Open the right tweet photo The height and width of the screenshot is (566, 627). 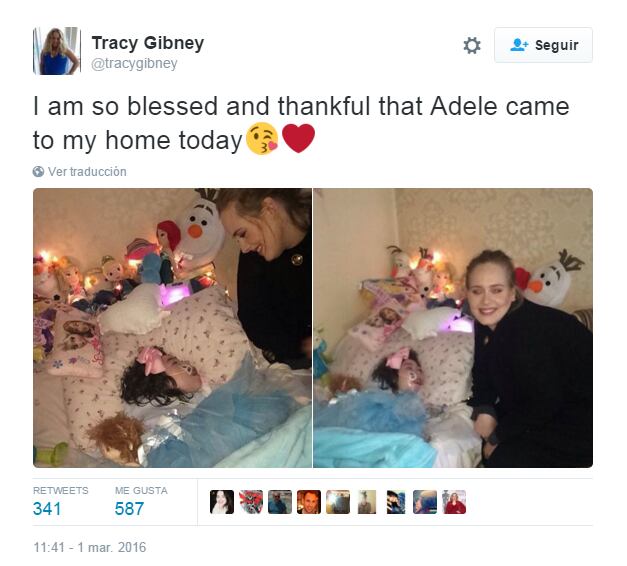[453, 328]
